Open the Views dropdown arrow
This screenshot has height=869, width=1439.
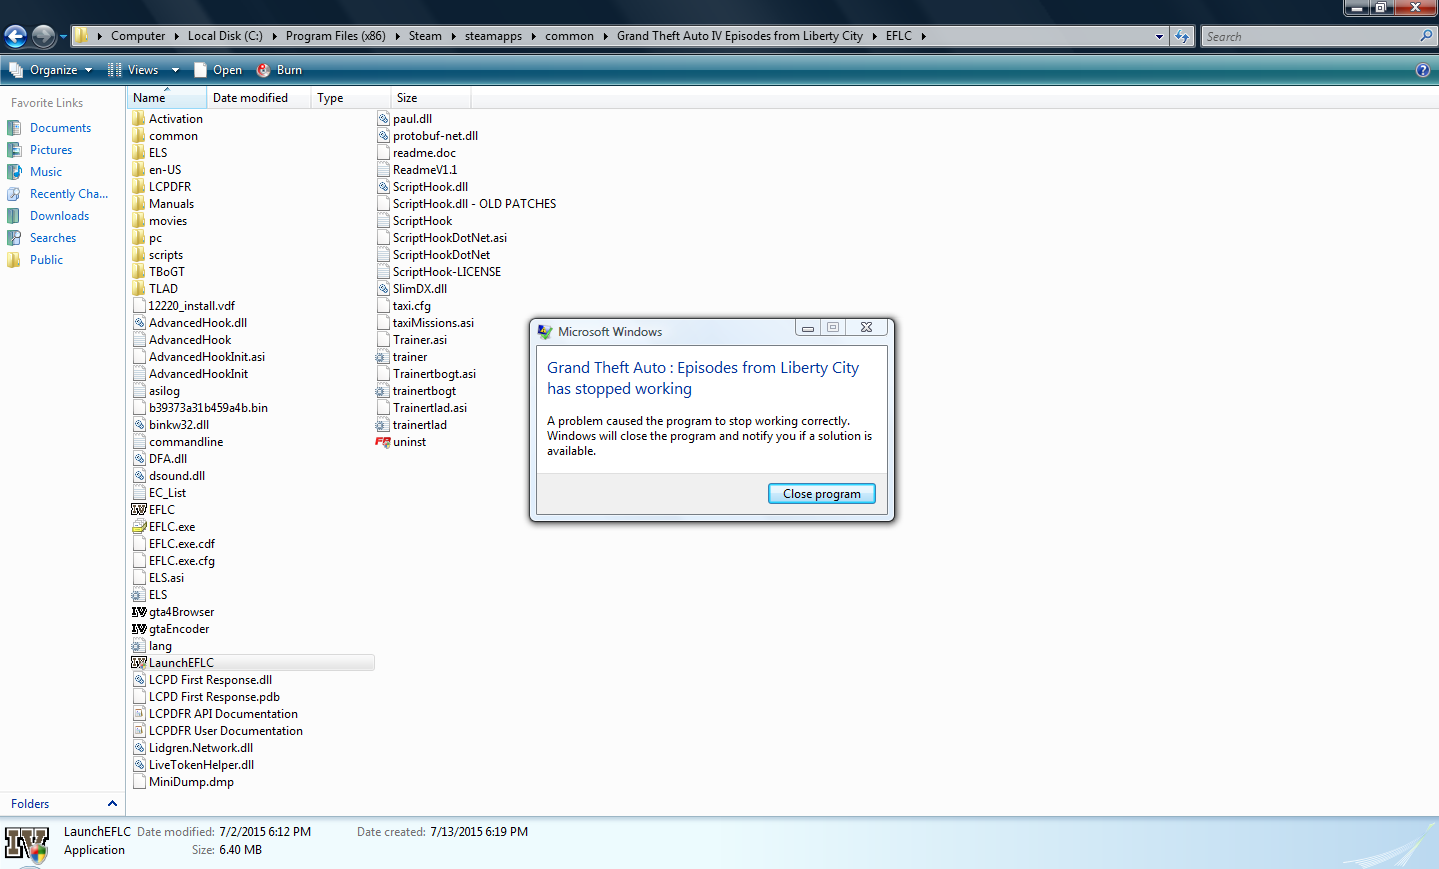click(175, 70)
